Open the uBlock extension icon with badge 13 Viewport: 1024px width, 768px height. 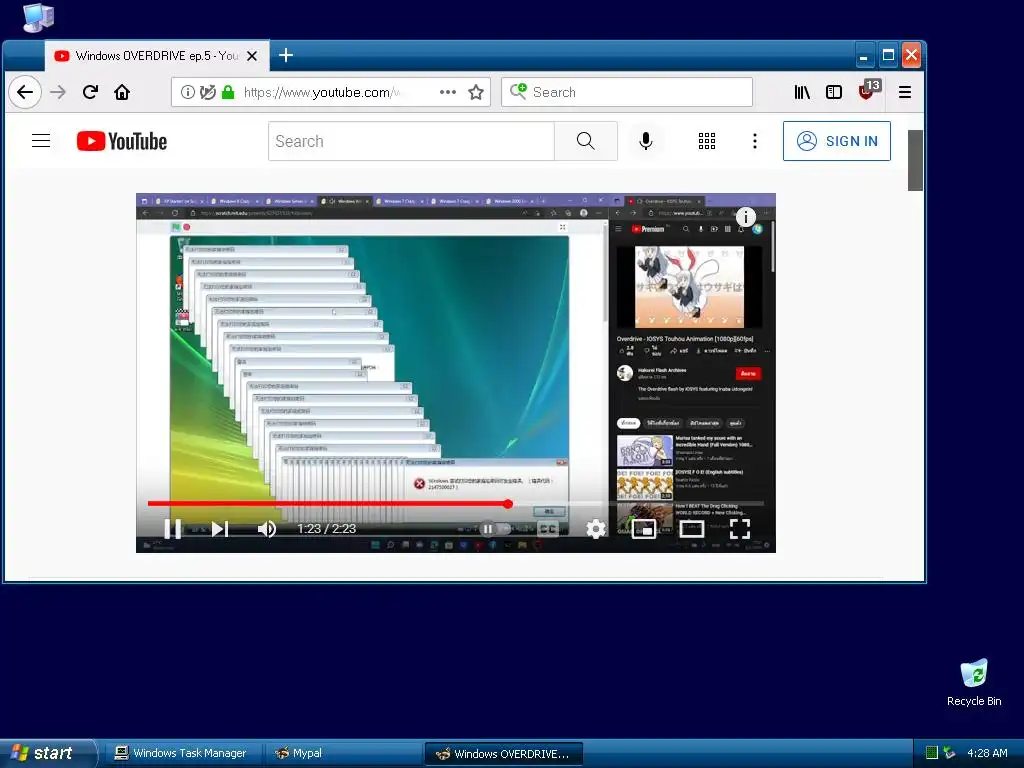(869, 90)
